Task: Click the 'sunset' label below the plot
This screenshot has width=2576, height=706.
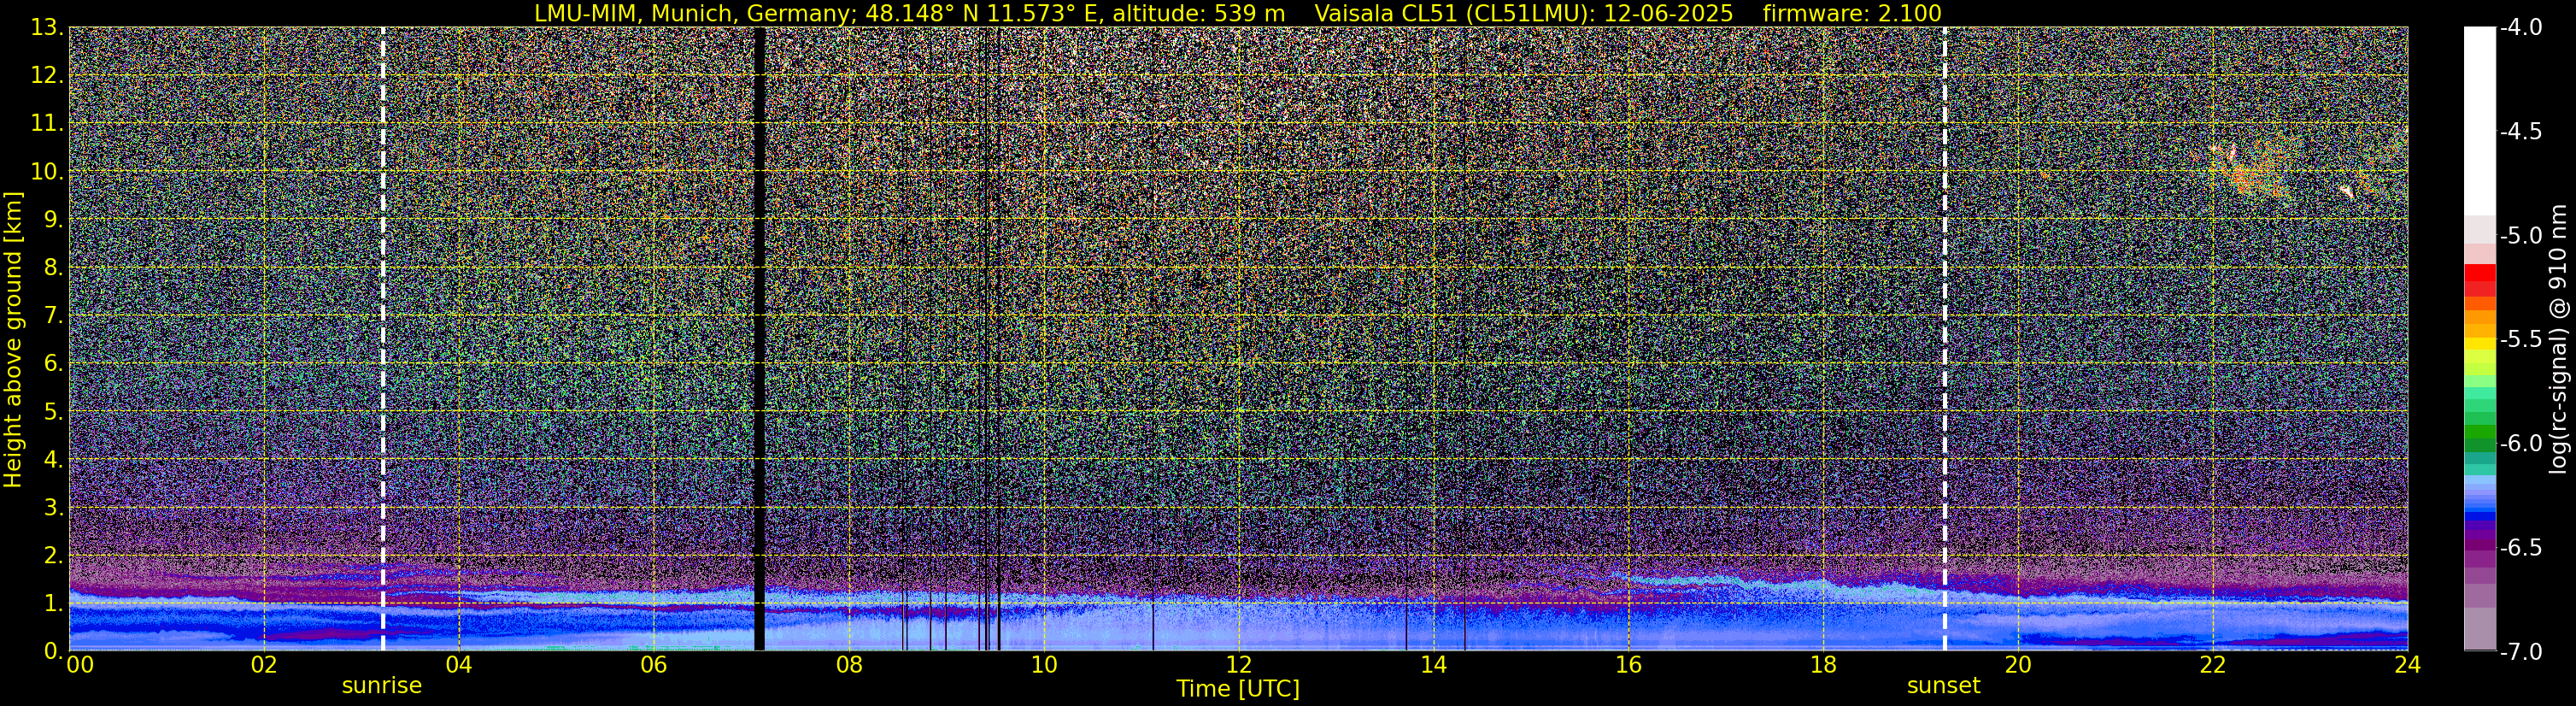Action: [1943, 686]
